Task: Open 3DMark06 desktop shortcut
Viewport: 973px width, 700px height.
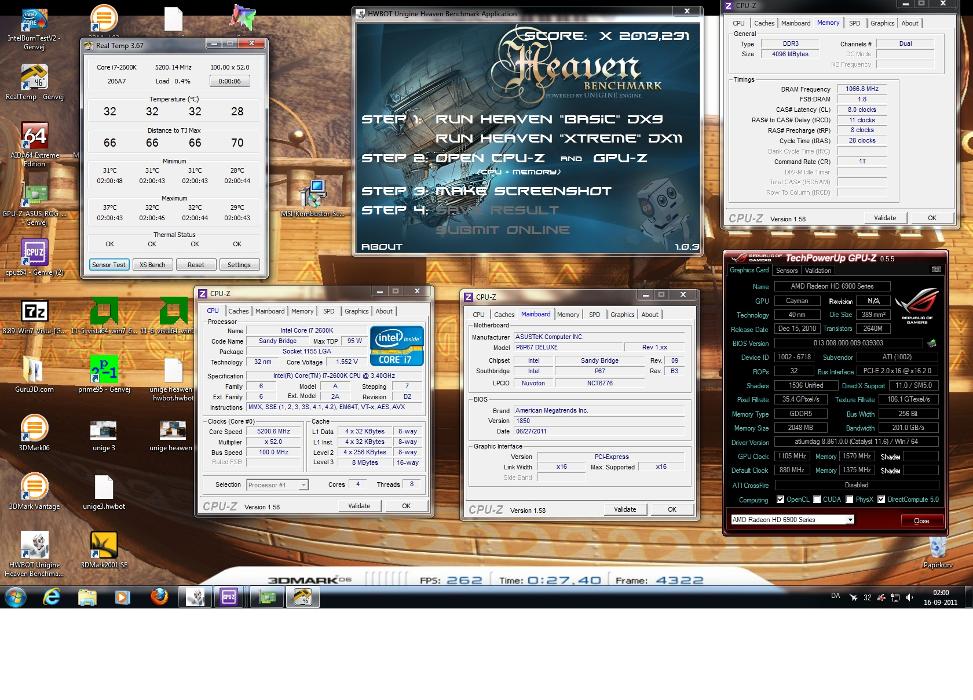Action: pos(34,433)
